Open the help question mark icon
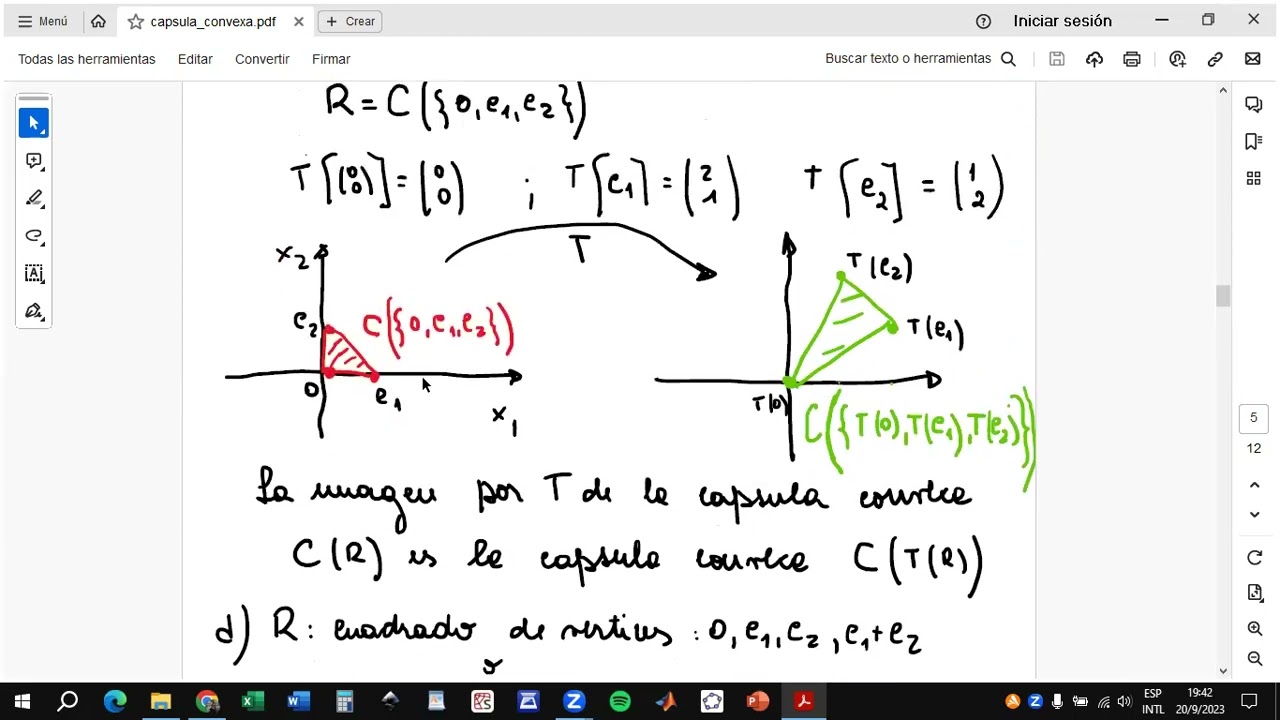Screen dimensions: 1280x720 983,21
